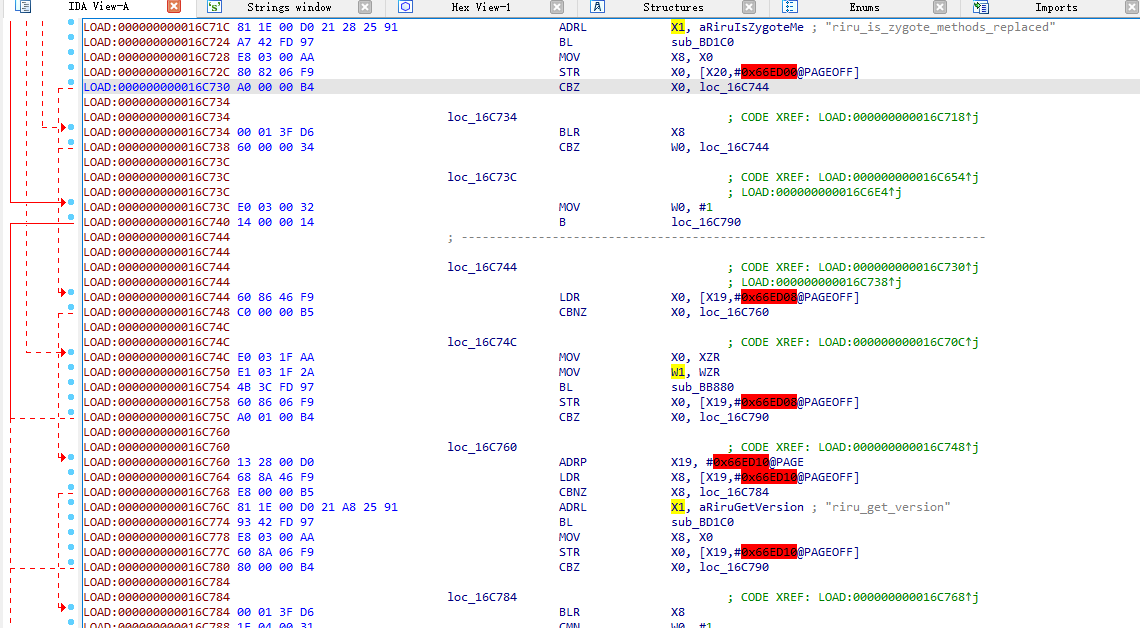The image size is (1140, 628).
Task: Click the IDA View-A tab icon
Action: pos(24,7)
